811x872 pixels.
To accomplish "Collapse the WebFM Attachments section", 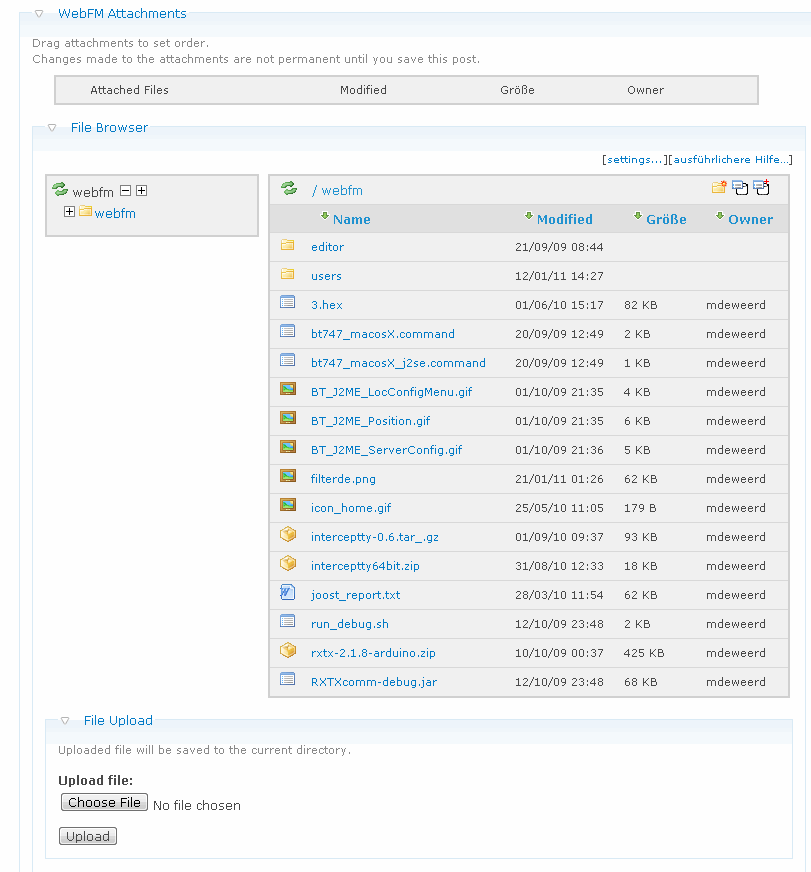I will (x=39, y=14).
